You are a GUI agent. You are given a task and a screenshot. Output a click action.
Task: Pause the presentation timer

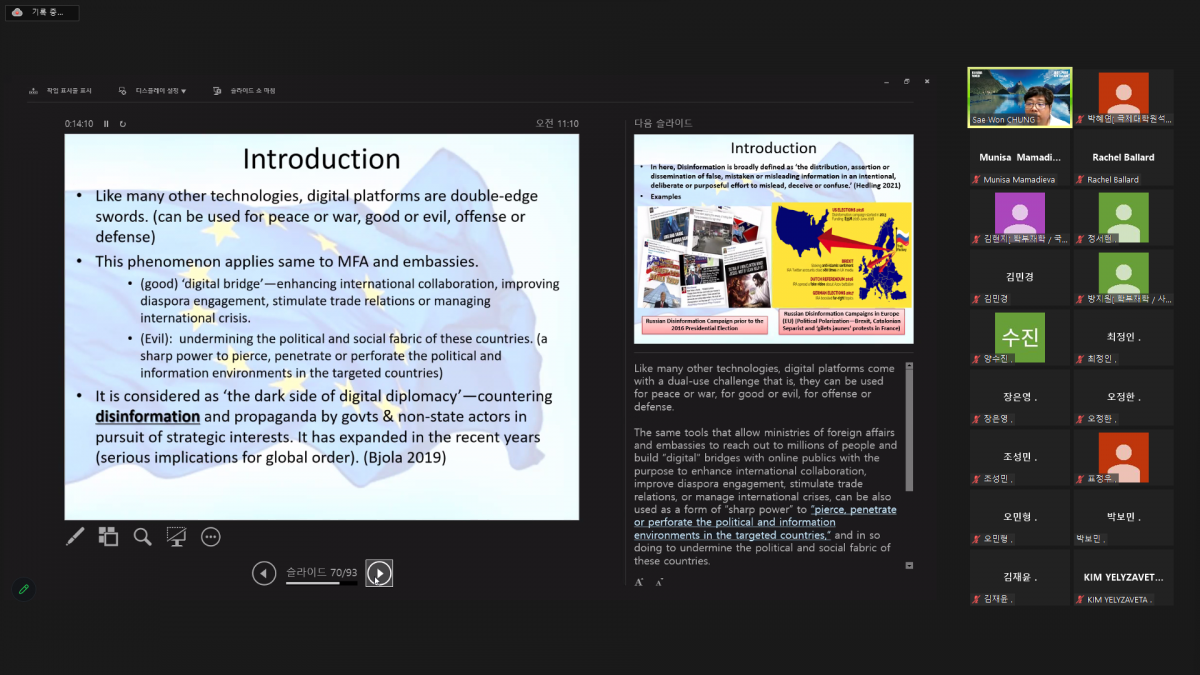pos(106,124)
